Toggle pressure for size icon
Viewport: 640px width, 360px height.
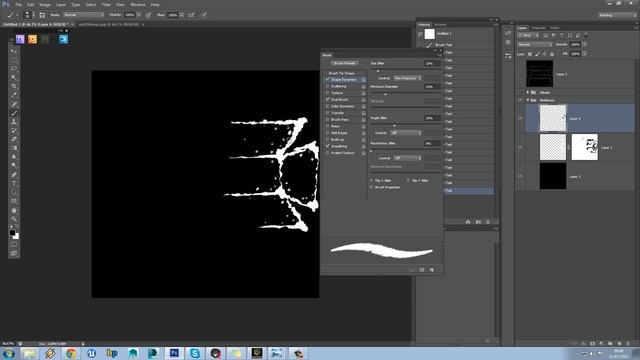(x=204, y=15)
